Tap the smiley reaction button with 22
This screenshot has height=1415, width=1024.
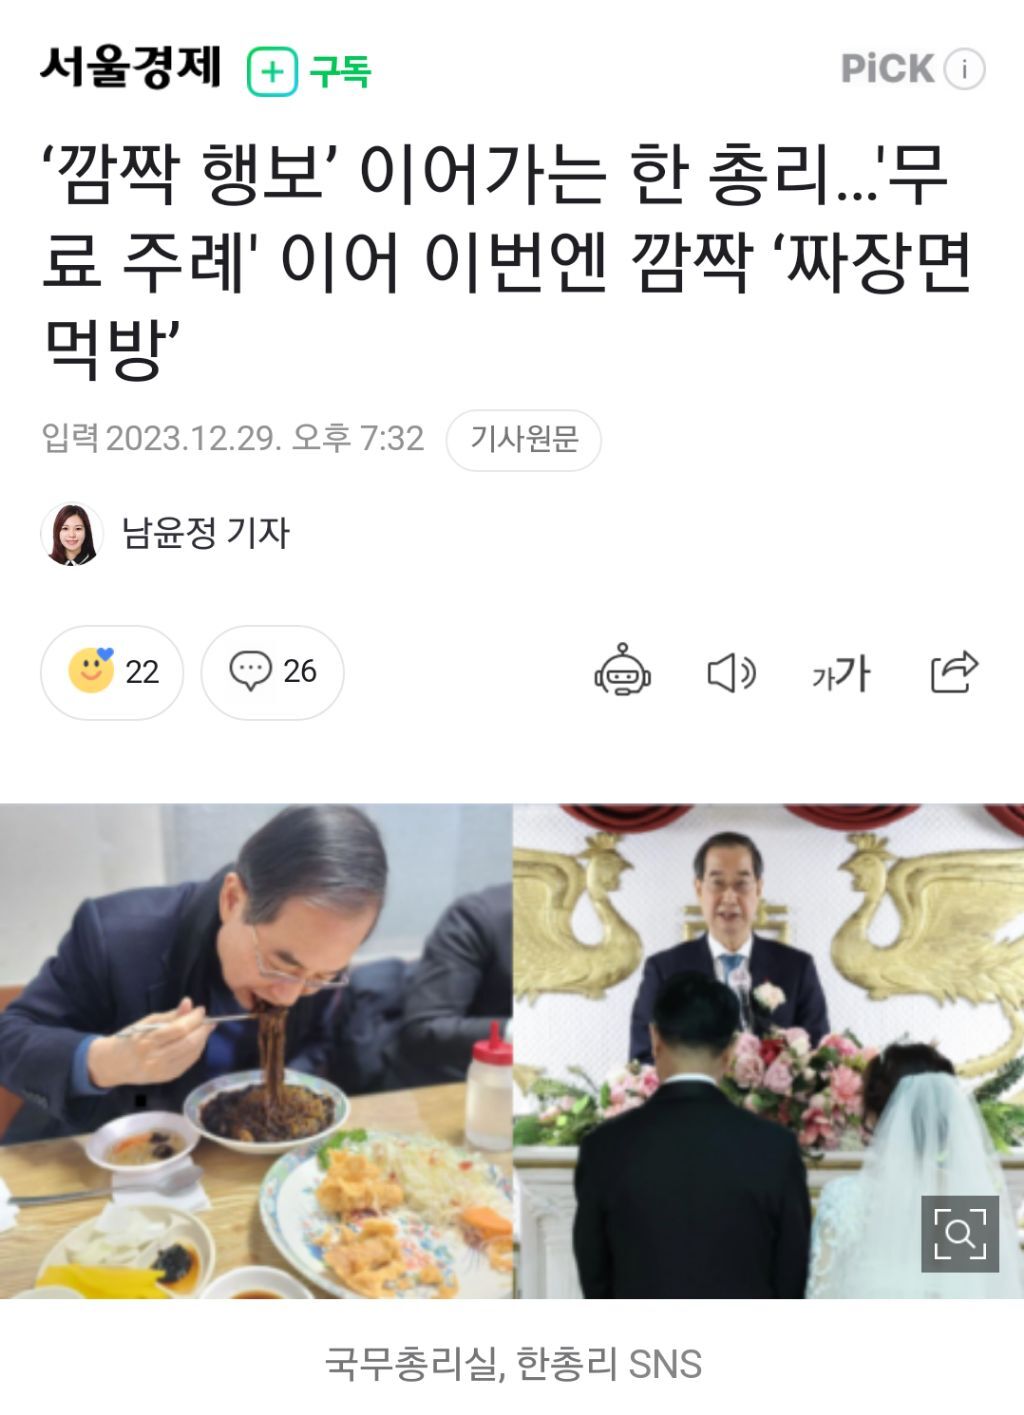[x=112, y=672]
